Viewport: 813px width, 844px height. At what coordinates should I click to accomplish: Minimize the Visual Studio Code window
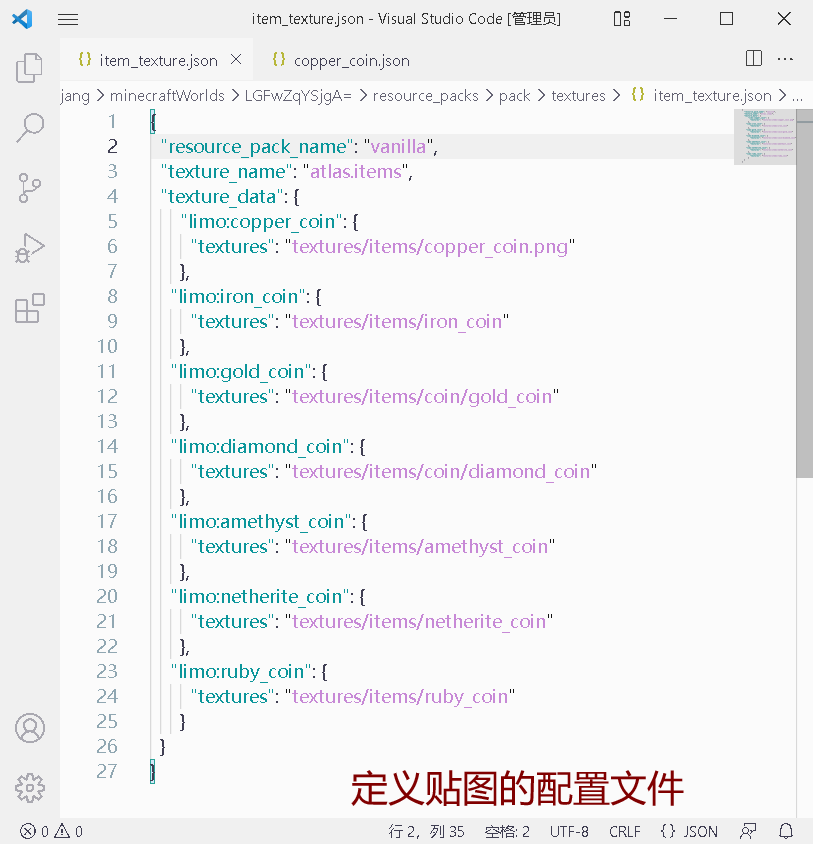[x=670, y=19]
